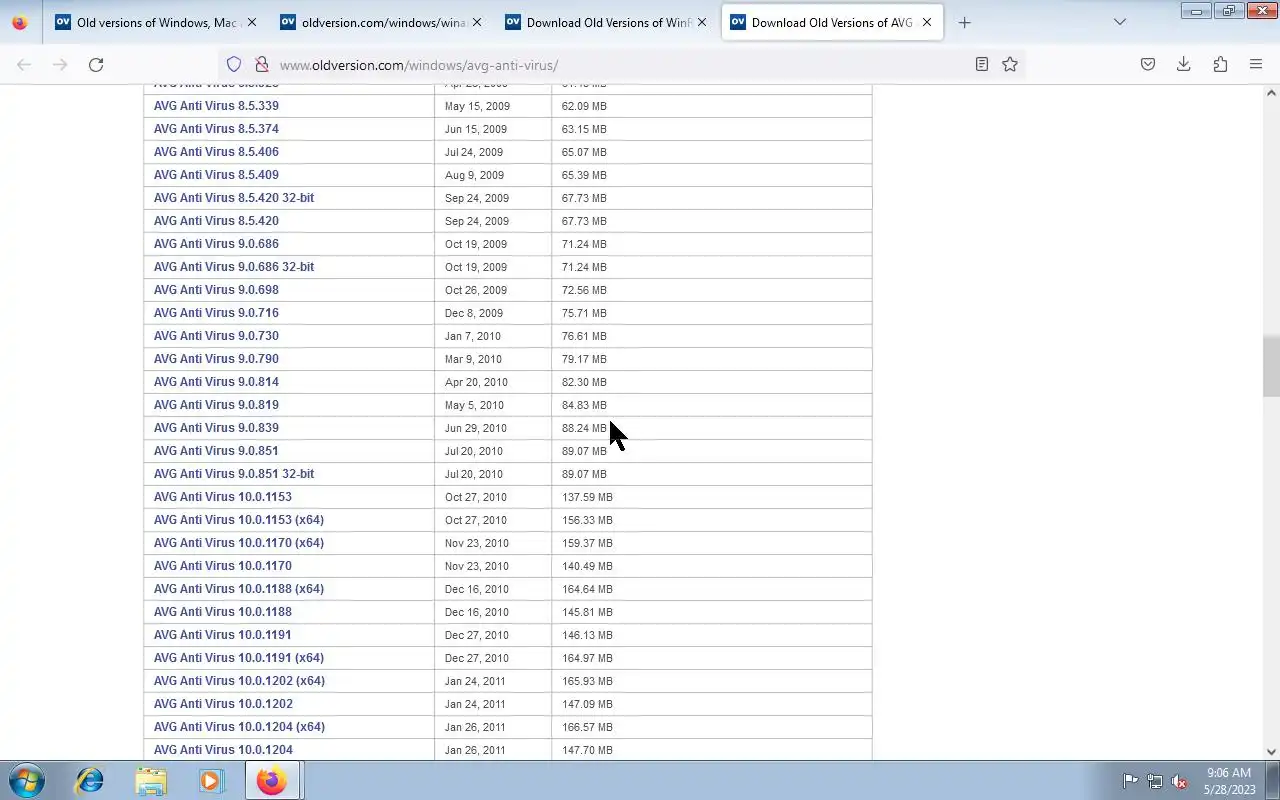
Task: Close the oldversion.com/windows/wina tab
Action: click(x=476, y=22)
